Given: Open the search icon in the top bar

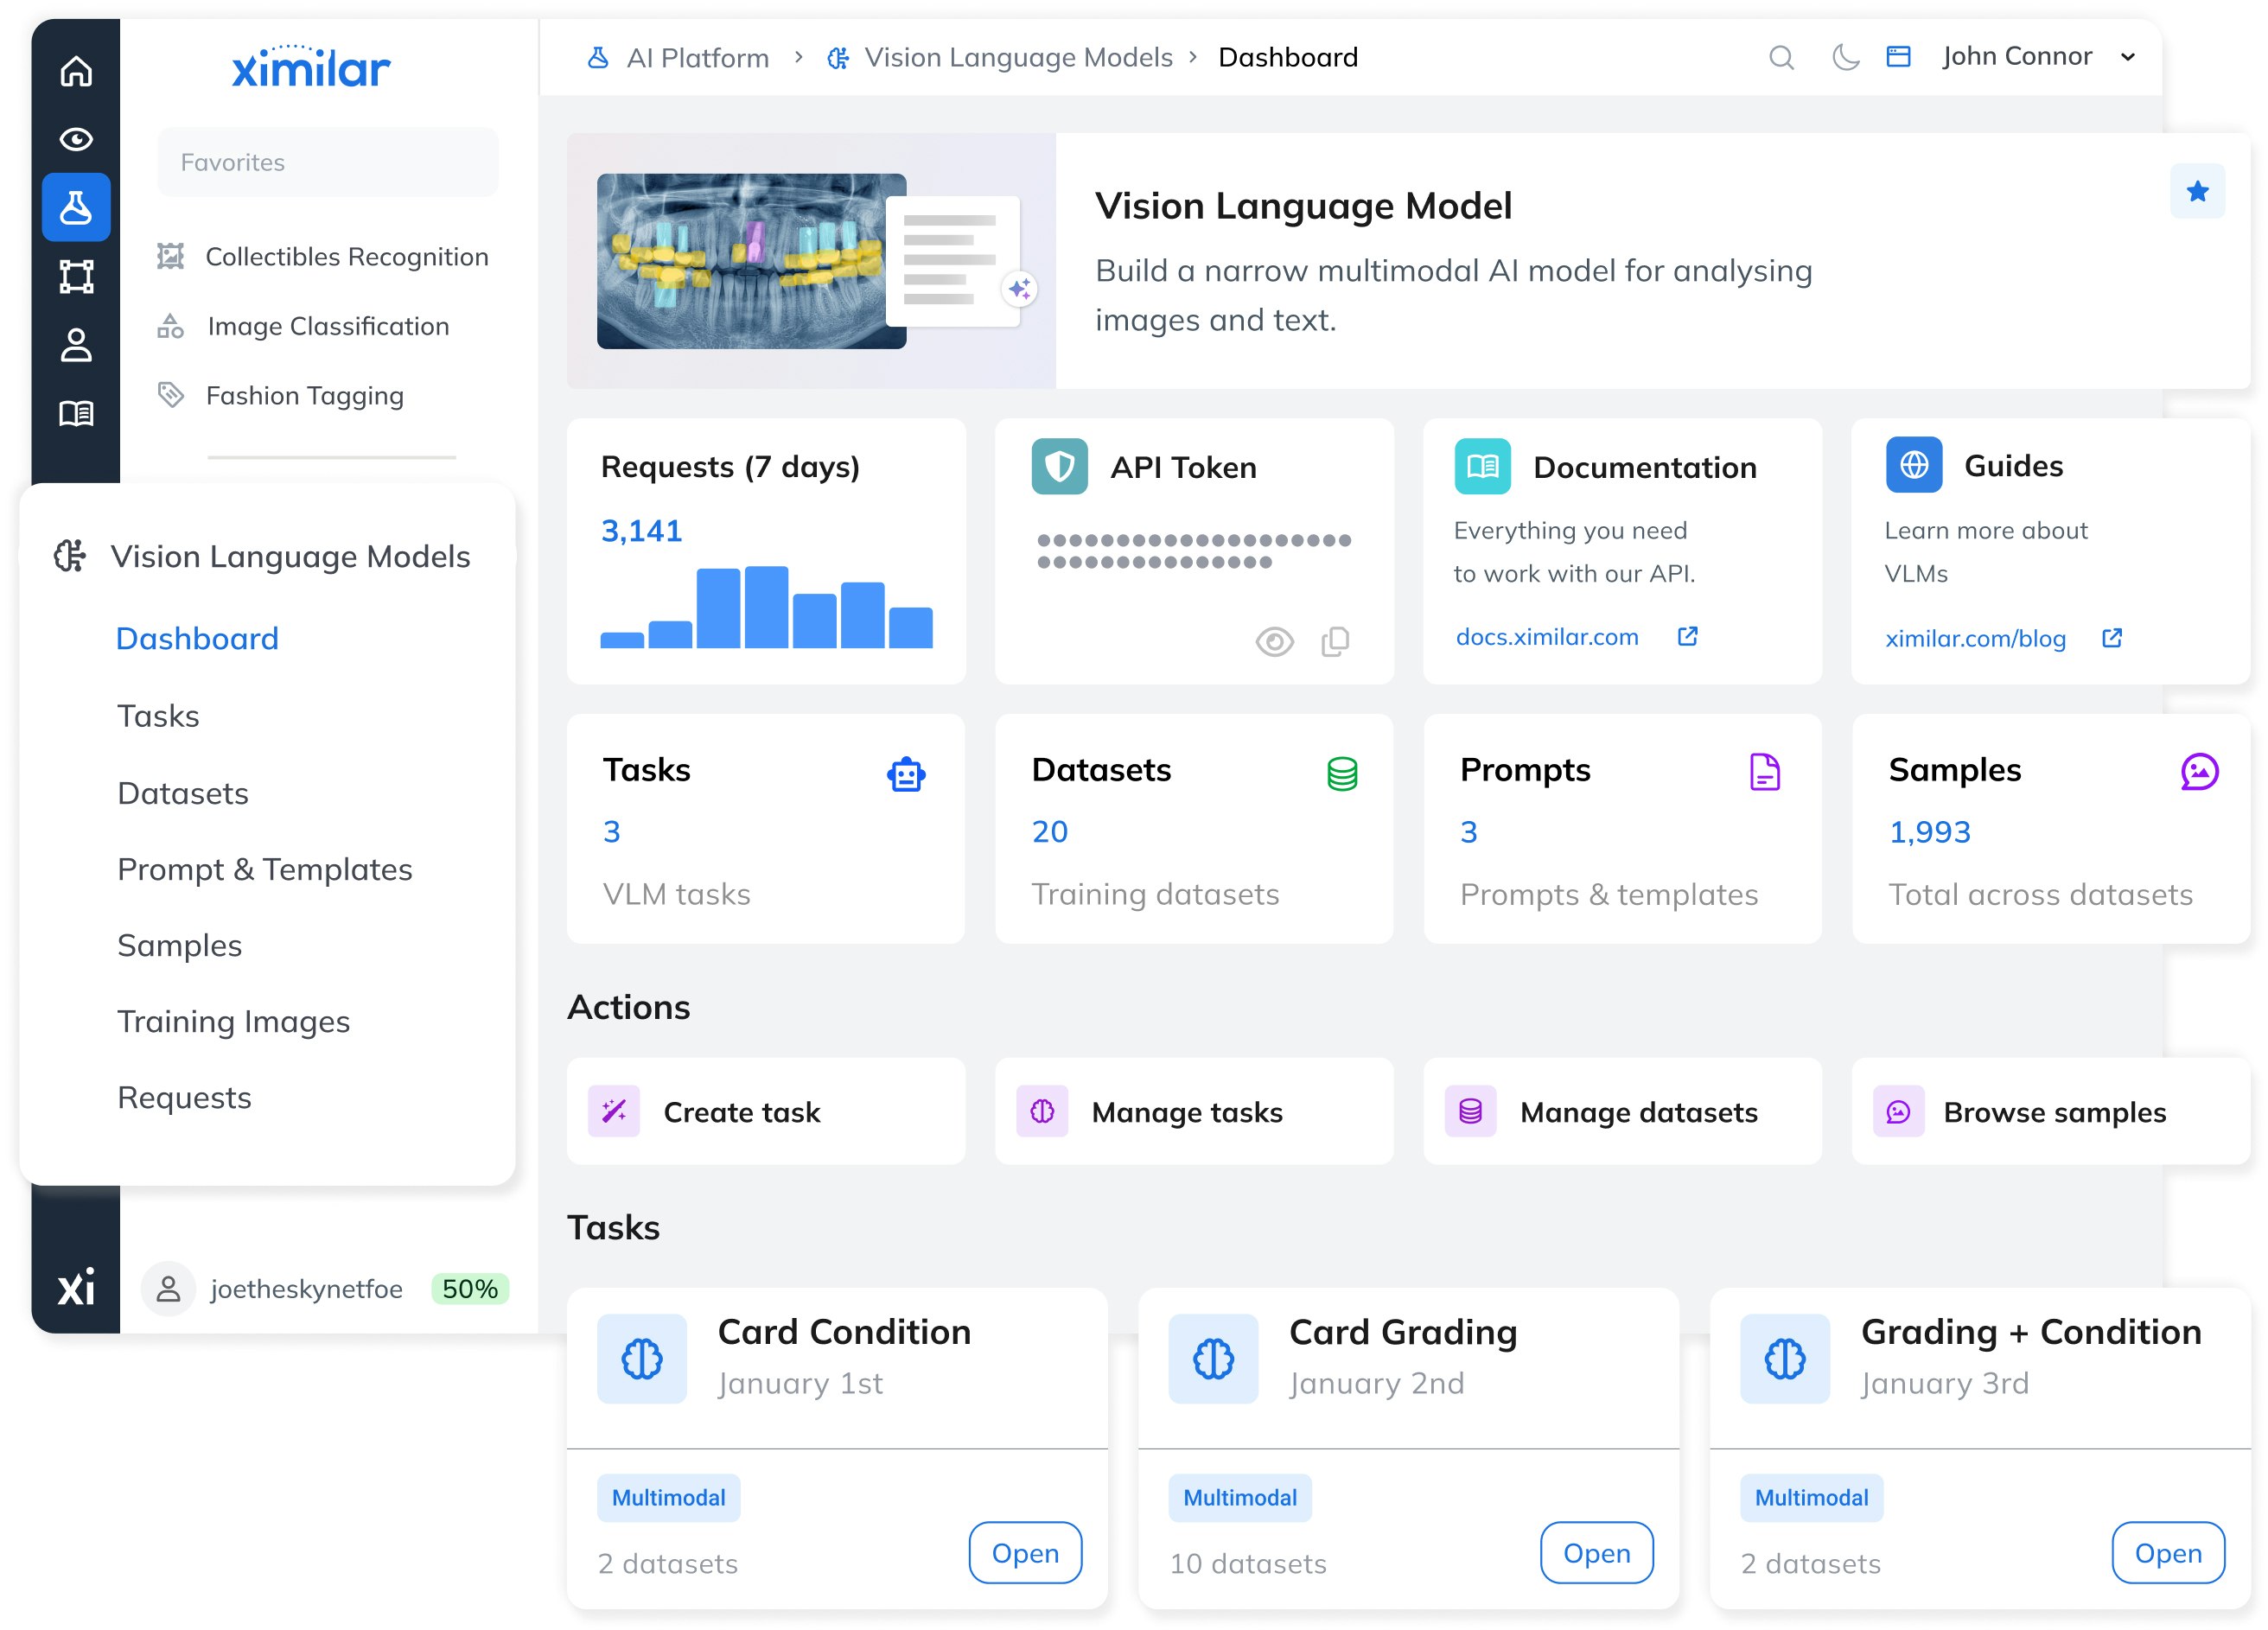Looking at the screenshot, I should tap(1782, 57).
